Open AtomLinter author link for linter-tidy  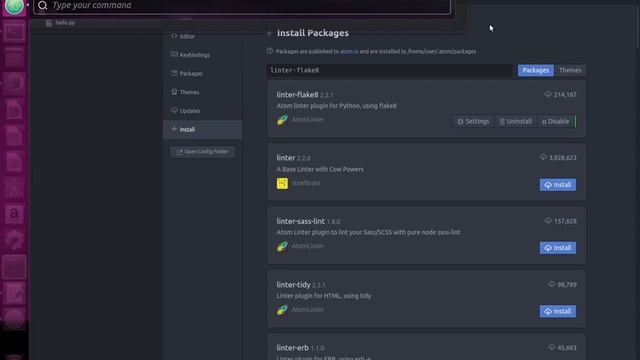point(308,309)
